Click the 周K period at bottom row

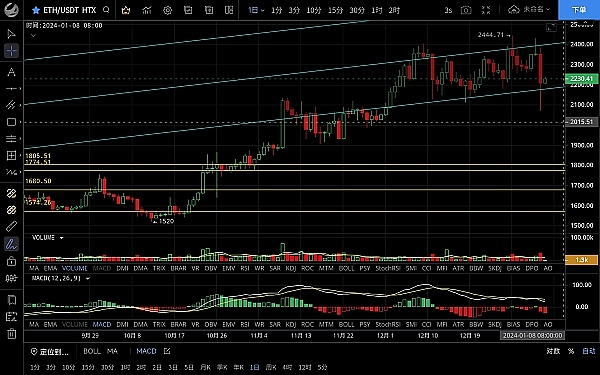click(271, 367)
